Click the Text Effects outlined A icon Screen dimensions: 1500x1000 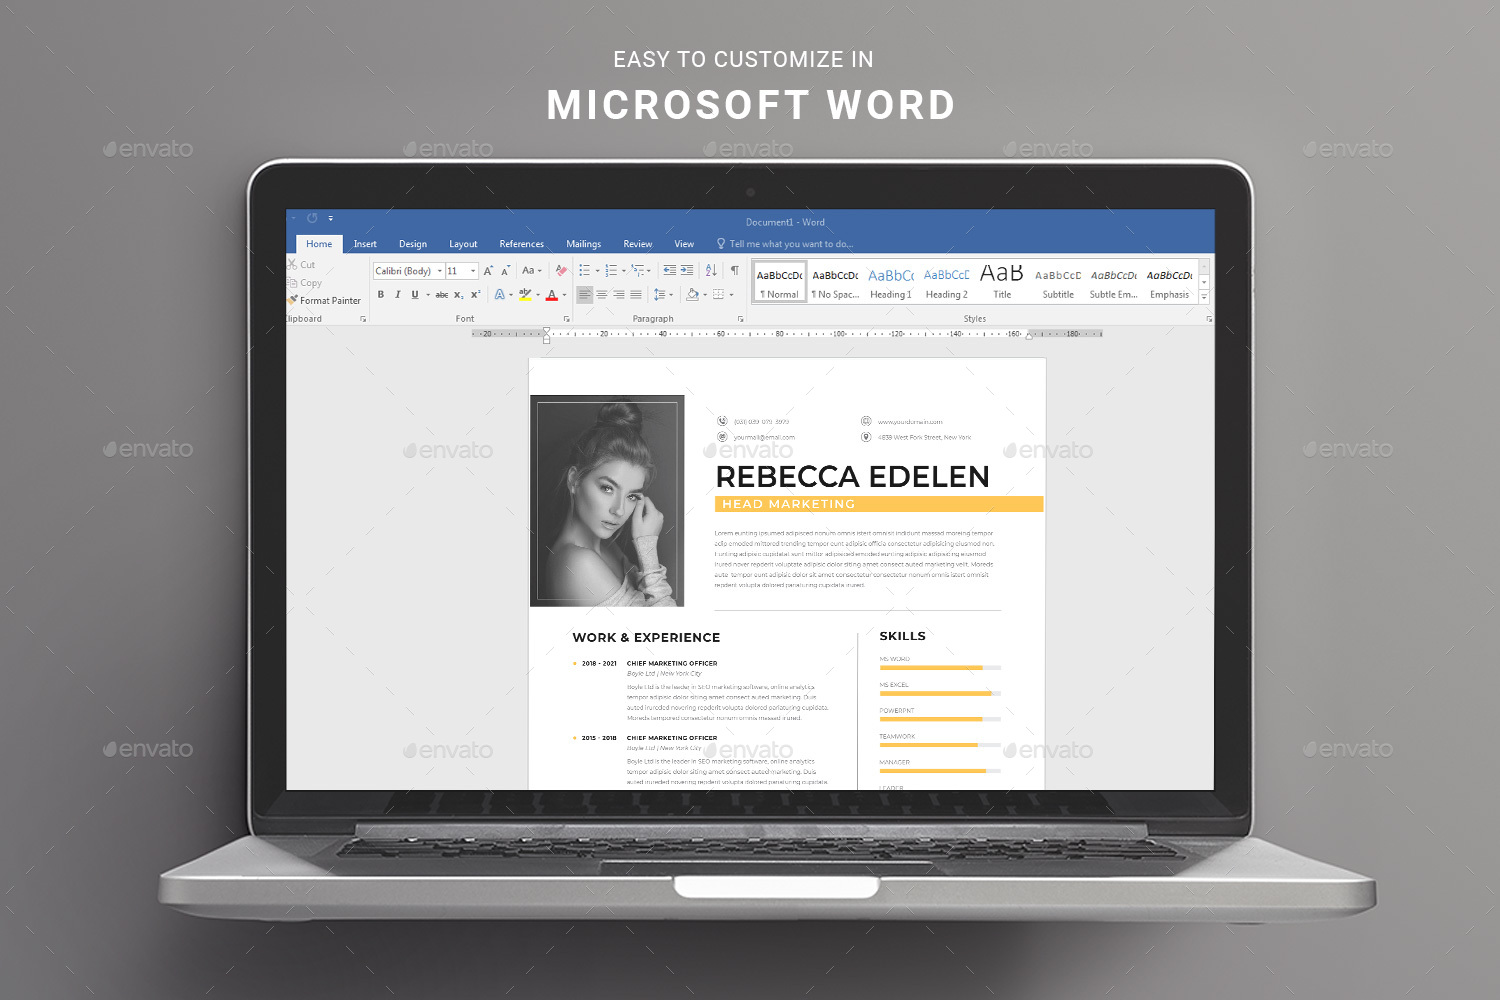pyautogui.click(x=499, y=295)
